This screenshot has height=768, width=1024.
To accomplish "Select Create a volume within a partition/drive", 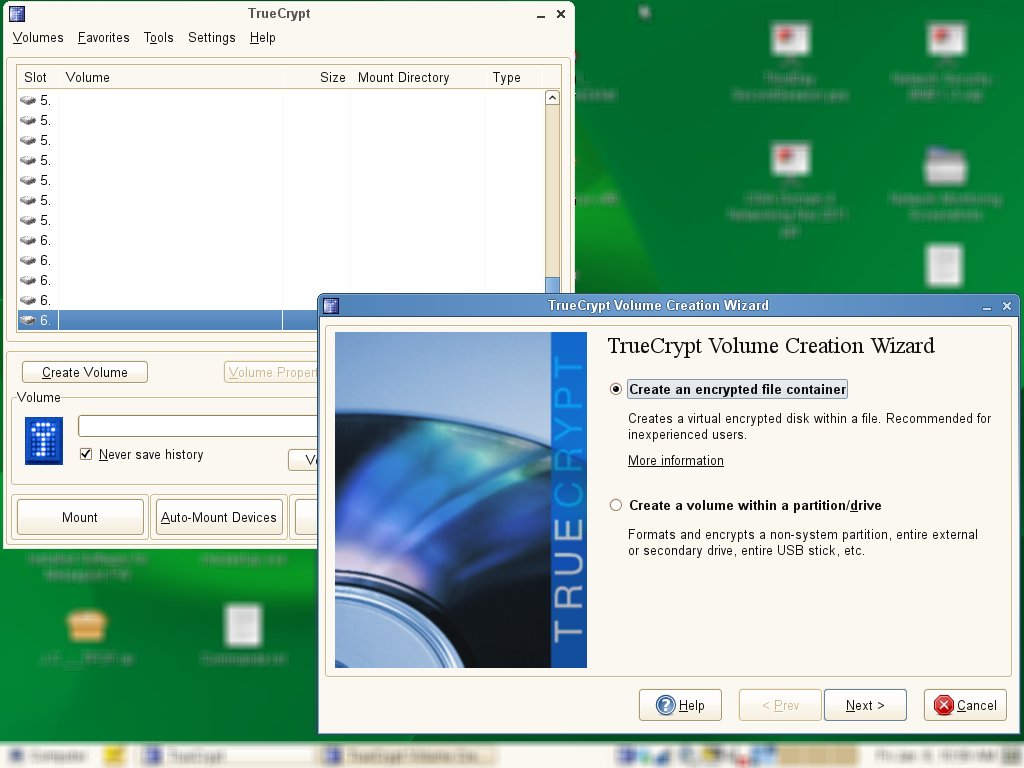I will [617, 505].
